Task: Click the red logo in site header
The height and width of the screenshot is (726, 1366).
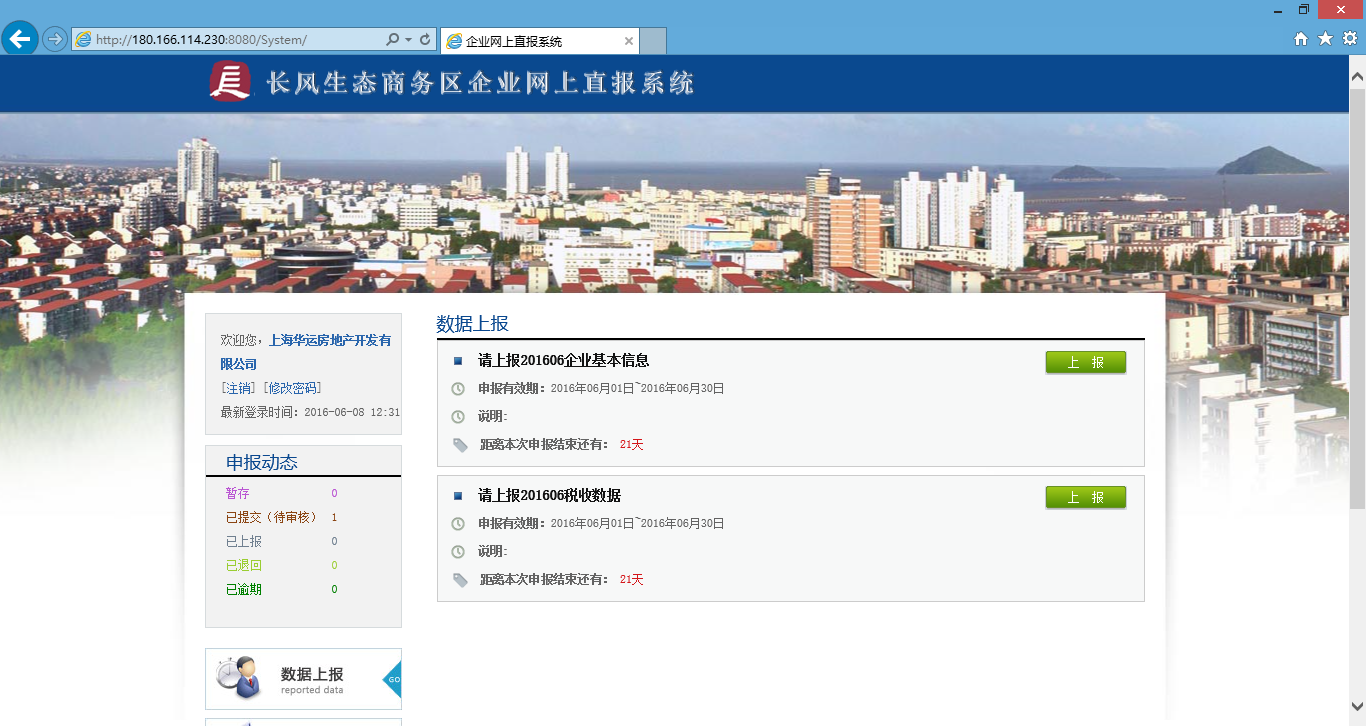Action: coord(230,82)
